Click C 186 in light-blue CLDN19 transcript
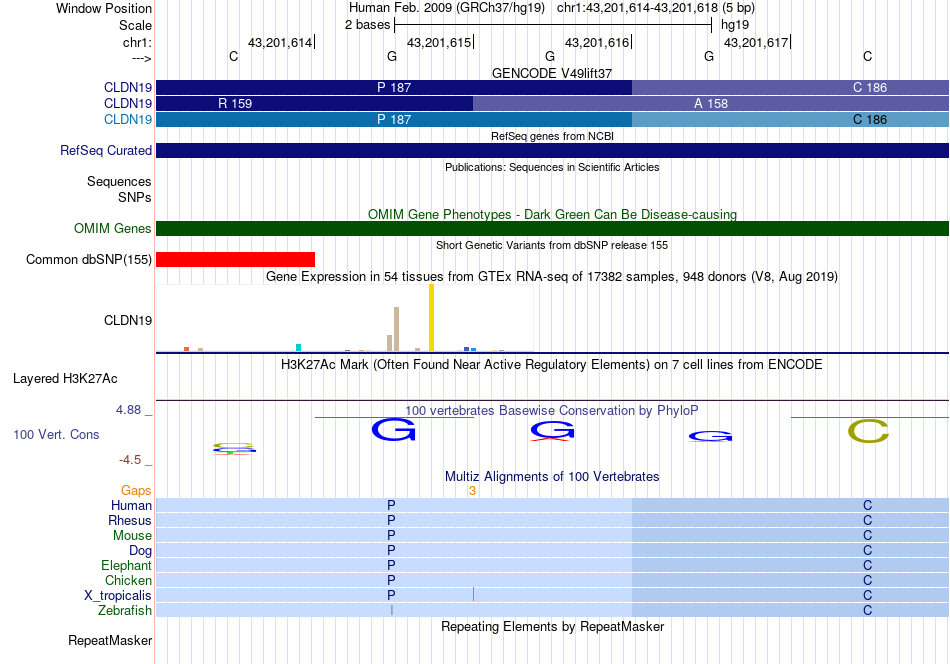This screenshot has height=664, width=950. (869, 119)
